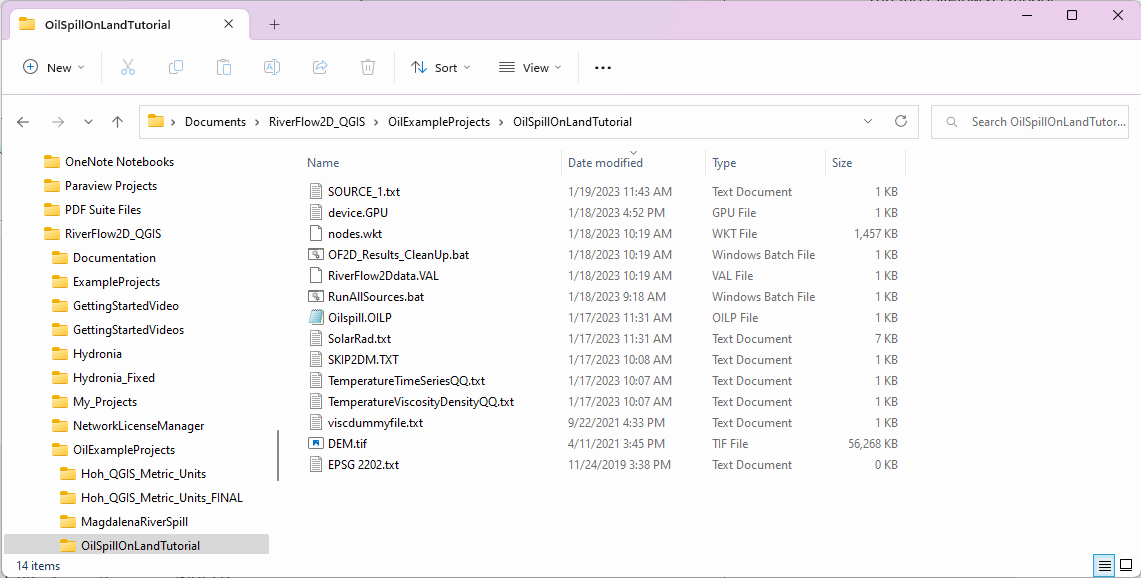This screenshot has height=578, width=1141.
Task: Open the Sort dropdown menu
Action: click(441, 68)
